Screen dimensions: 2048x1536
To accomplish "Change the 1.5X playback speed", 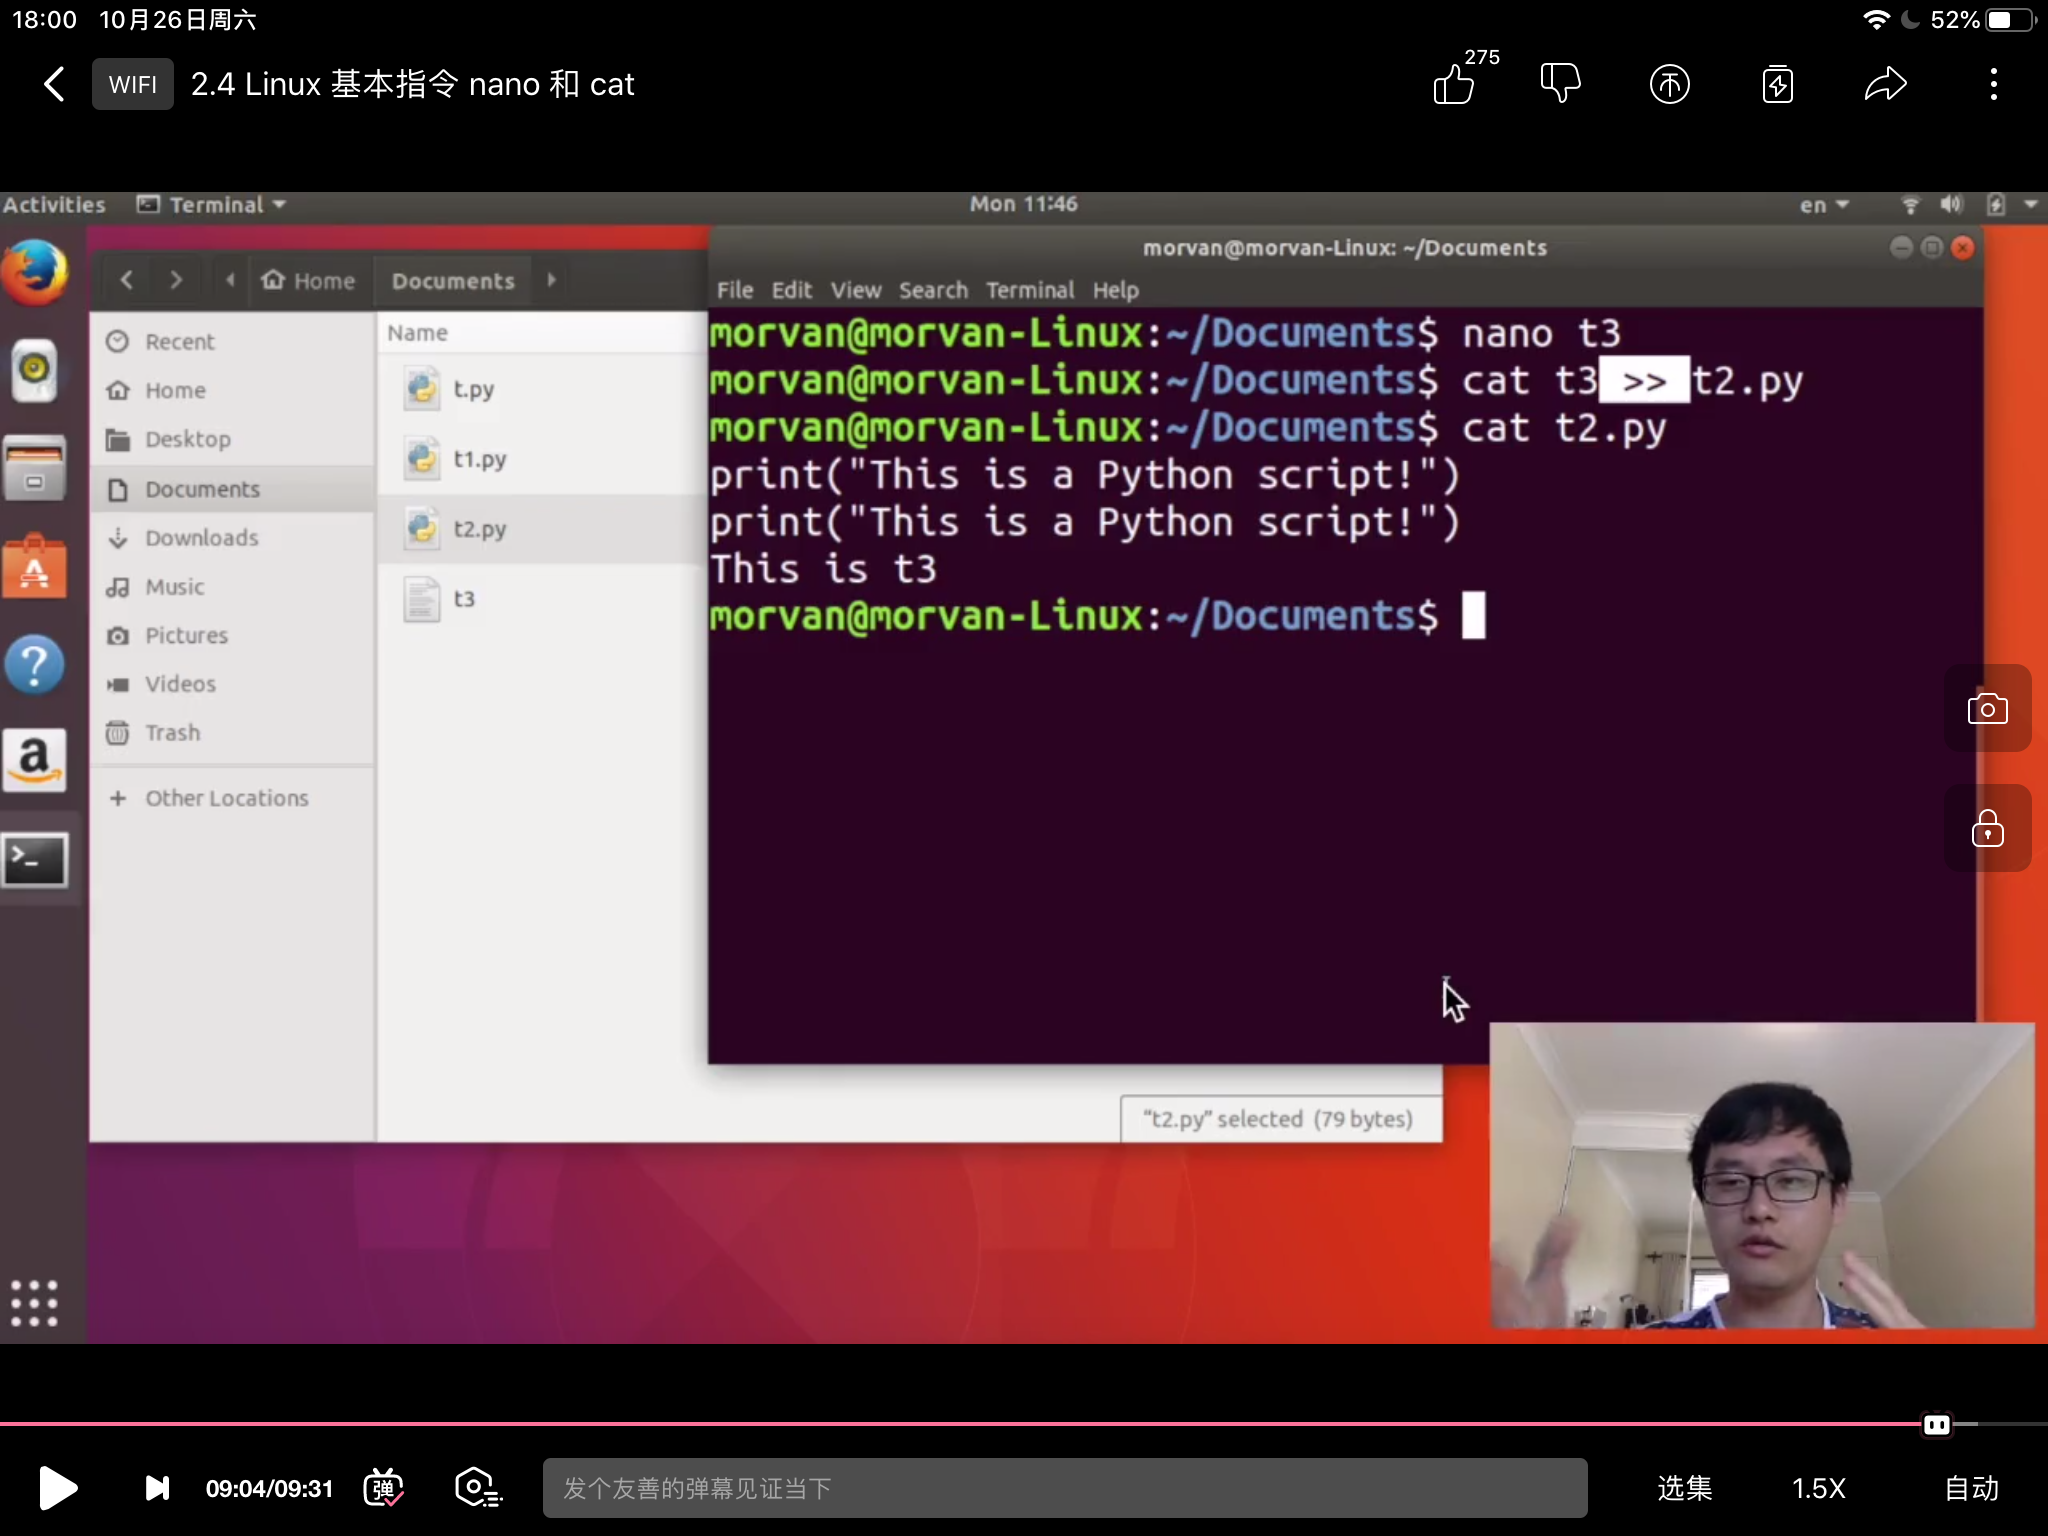I will 1818,1488.
